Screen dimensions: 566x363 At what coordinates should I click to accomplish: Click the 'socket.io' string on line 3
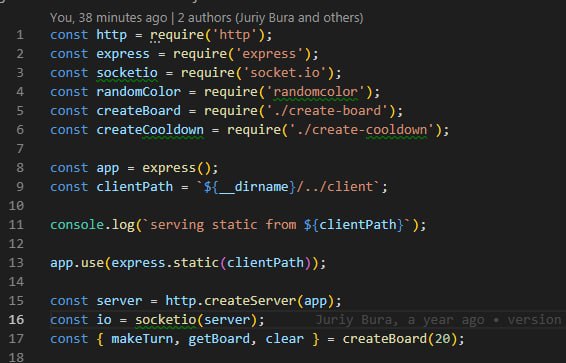(x=285, y=73)
